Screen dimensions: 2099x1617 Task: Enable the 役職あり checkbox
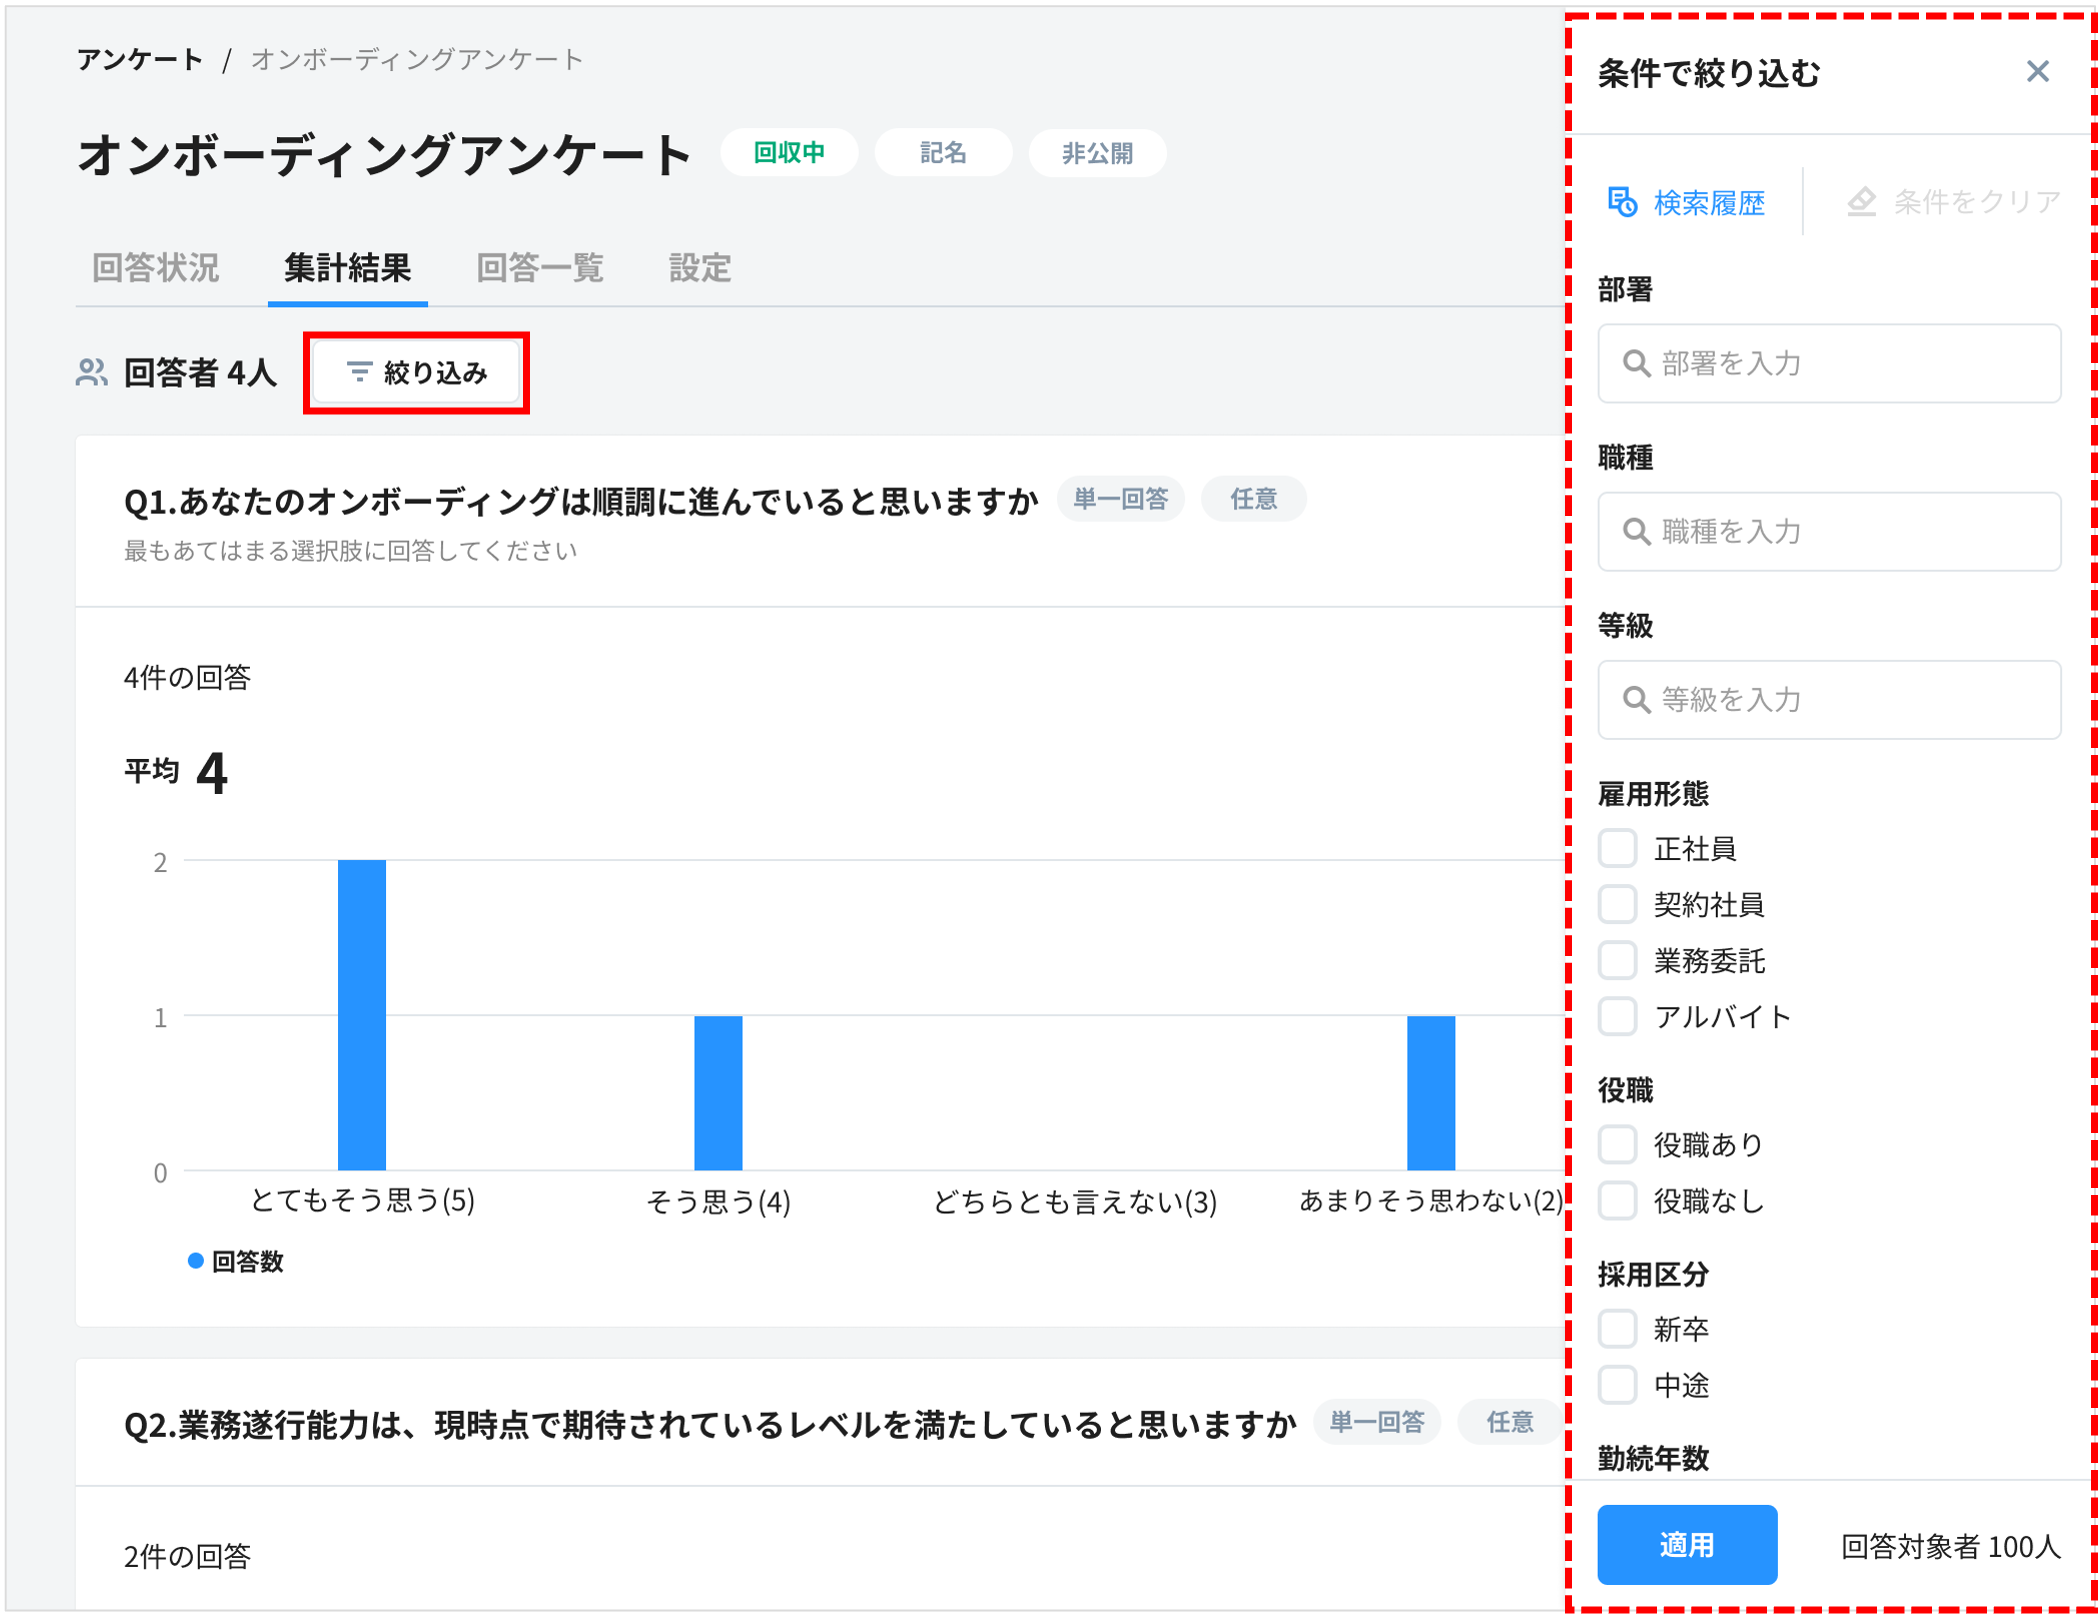coord(1617,1144)
